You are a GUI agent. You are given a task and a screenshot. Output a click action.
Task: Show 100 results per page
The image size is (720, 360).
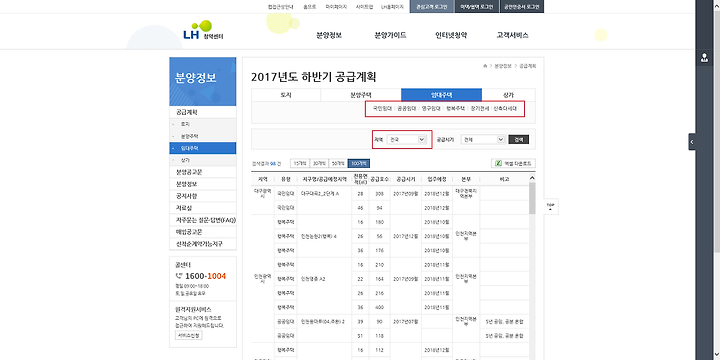pos(359,163)
